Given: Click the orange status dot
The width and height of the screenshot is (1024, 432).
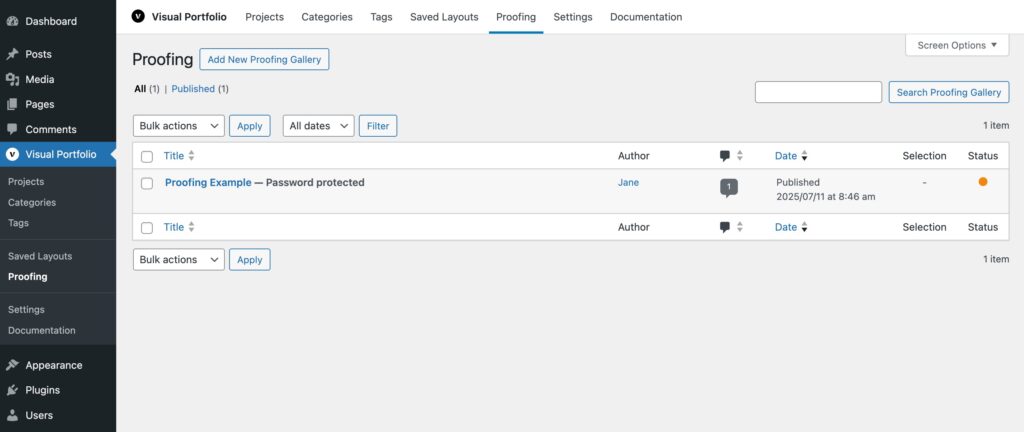Looking at the screenshot, I should click(983, 182).
